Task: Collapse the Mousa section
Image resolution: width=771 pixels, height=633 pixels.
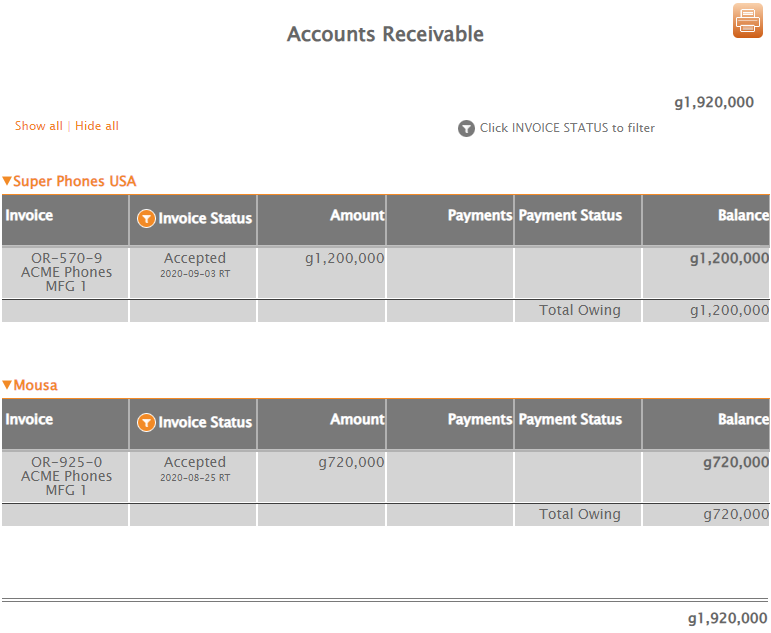Action: (7, 385)
